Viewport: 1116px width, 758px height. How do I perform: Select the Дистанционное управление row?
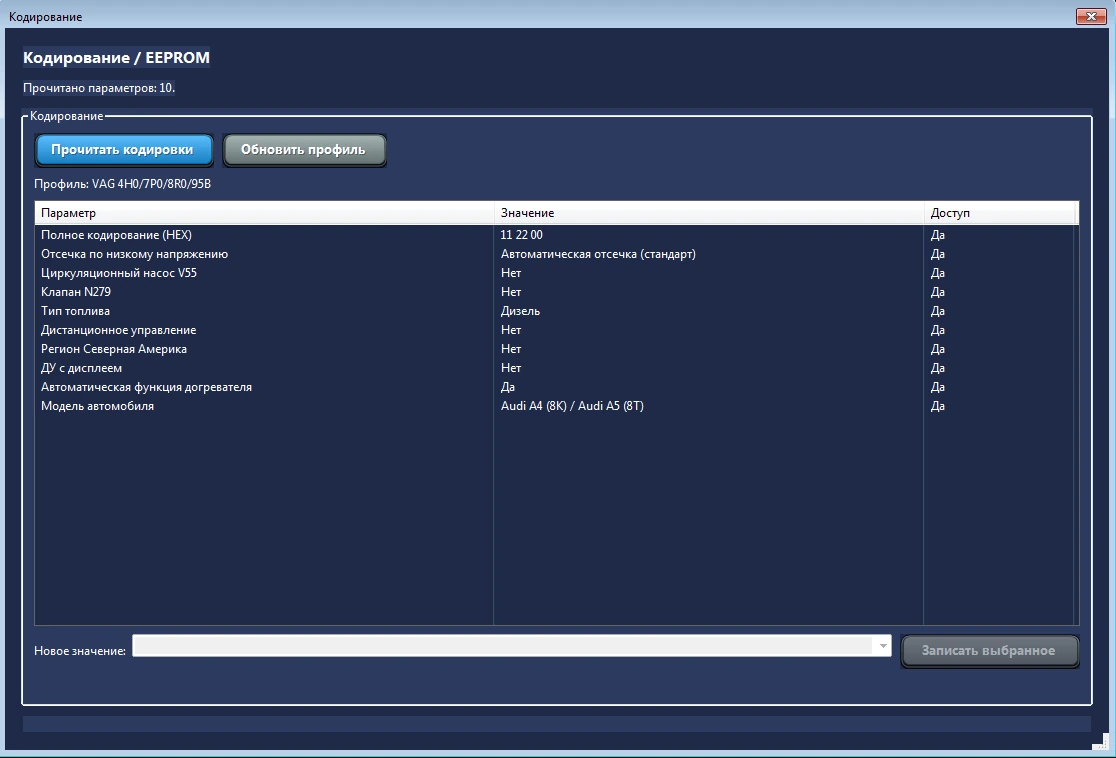557,330
